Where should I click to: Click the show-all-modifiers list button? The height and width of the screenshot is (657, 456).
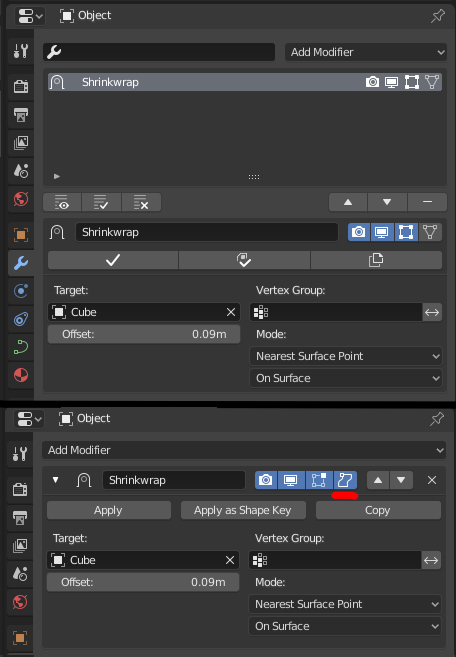[x=62, y=202]
